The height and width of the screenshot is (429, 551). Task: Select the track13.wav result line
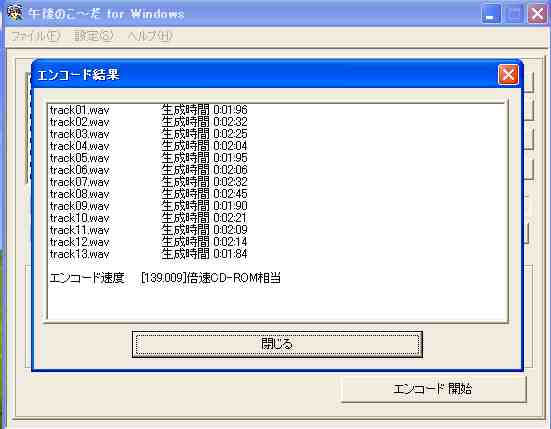(148, 254)
